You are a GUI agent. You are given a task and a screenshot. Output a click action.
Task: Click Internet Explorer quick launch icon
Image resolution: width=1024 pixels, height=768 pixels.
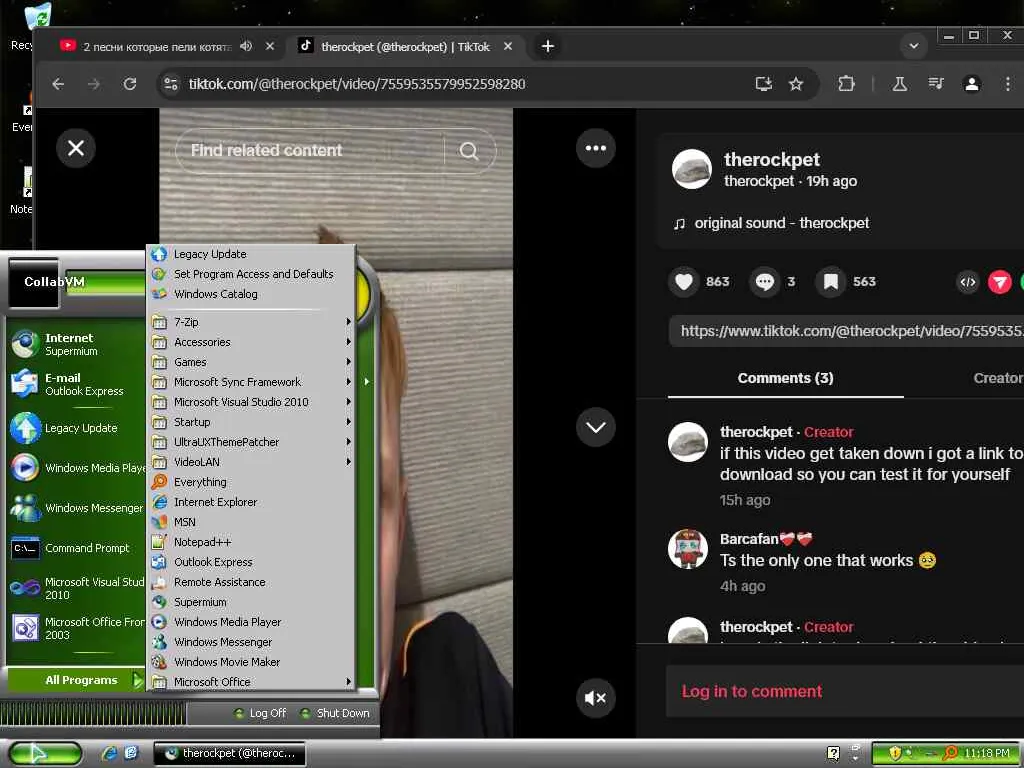pos(109,754)
